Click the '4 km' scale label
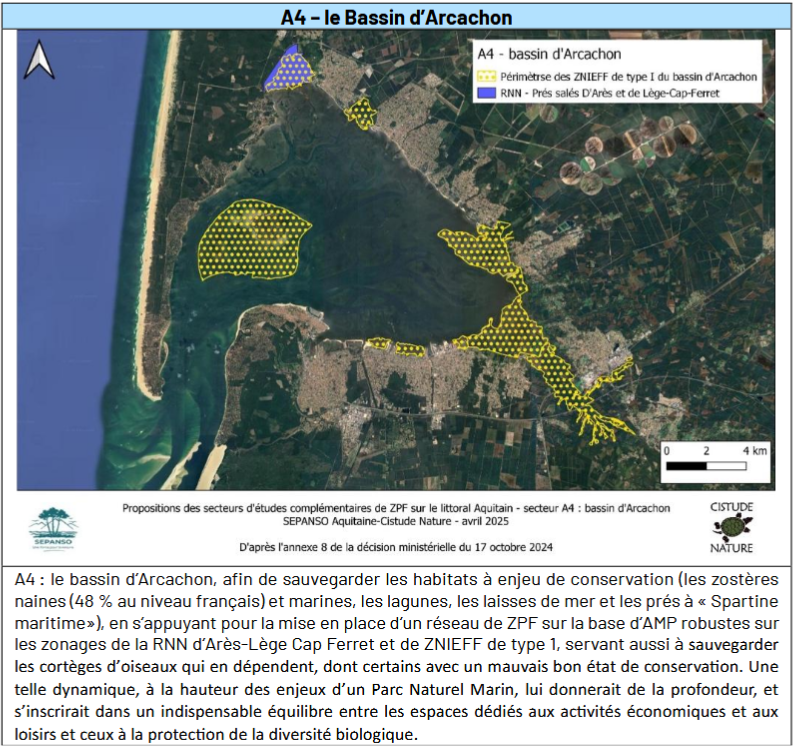The width and height of the screenshot is (796, 747). click(x=755, y=450)
